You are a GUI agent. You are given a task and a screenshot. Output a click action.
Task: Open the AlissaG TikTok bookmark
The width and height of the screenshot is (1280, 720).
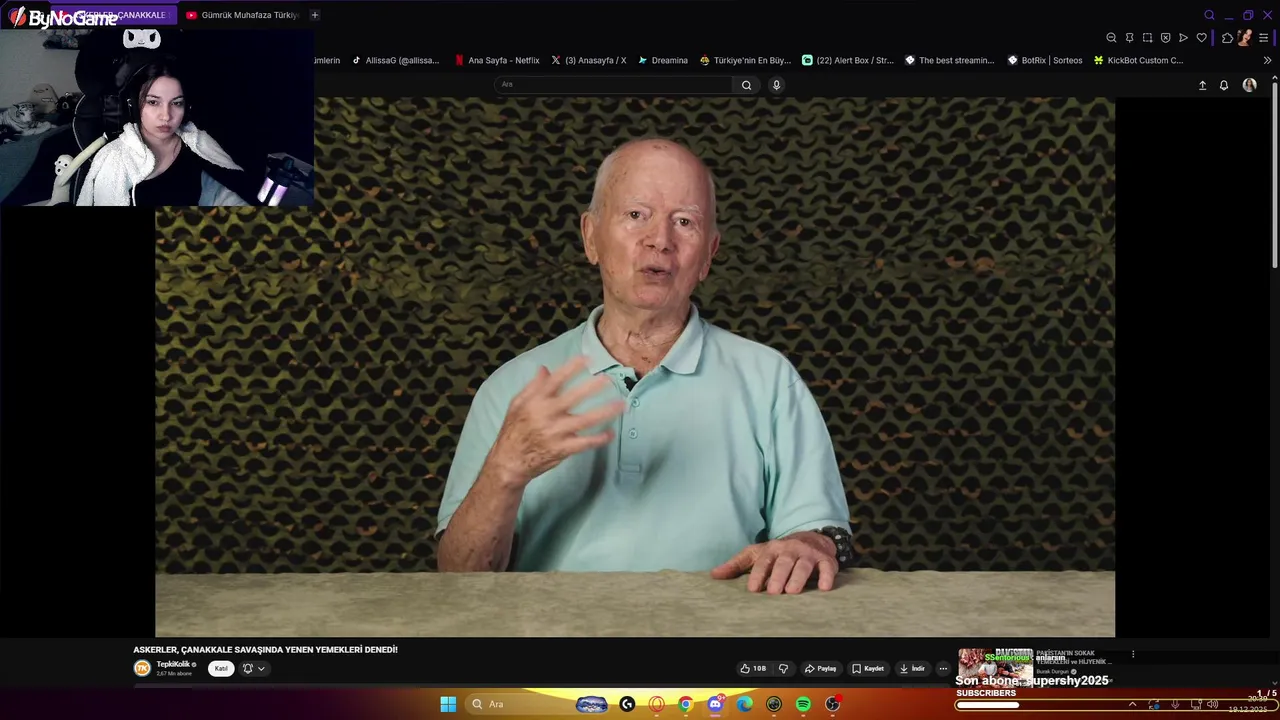pos(396,60)
